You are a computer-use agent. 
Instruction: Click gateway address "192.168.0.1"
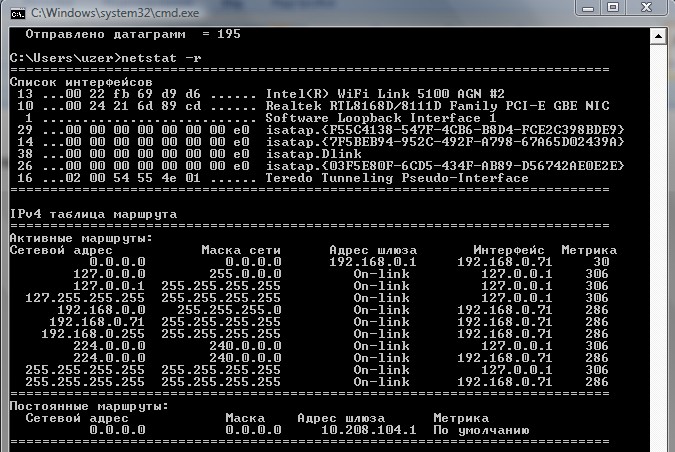pyautogui.click(x=373, y=262)
